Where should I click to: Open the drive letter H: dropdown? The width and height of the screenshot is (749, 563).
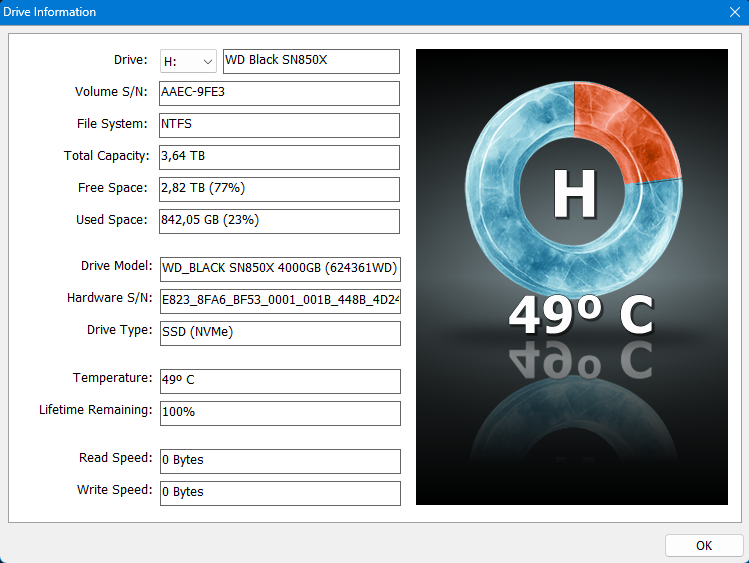pyautogui.click(x=188, y=61)
